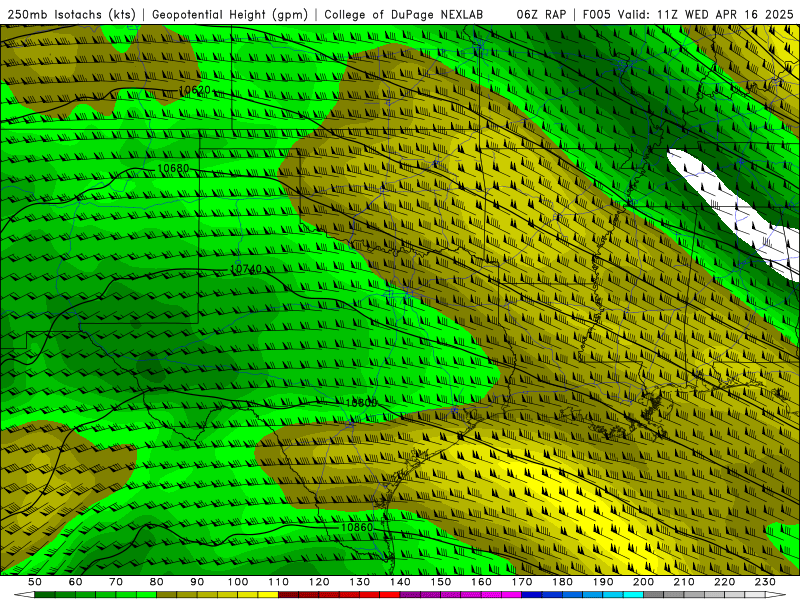The width and height of the screenshot is (800, 600).
Task: Click the 110 value on the color scale
Action: click(x=279, y=582)
